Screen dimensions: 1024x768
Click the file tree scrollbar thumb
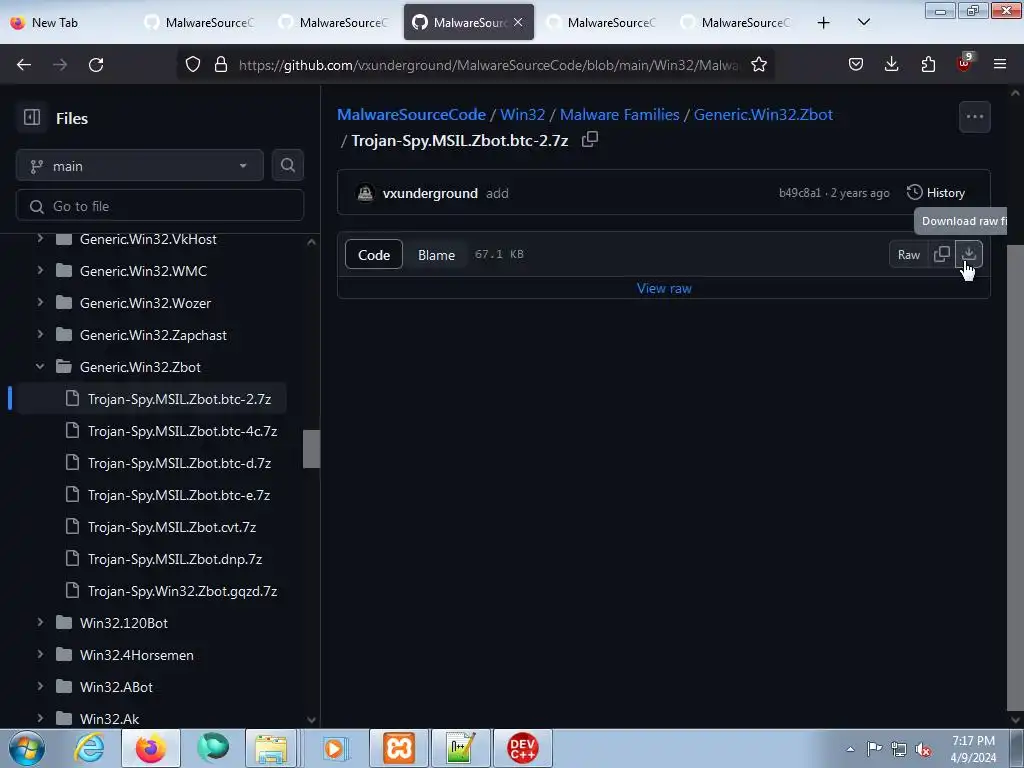pos(312,449)
